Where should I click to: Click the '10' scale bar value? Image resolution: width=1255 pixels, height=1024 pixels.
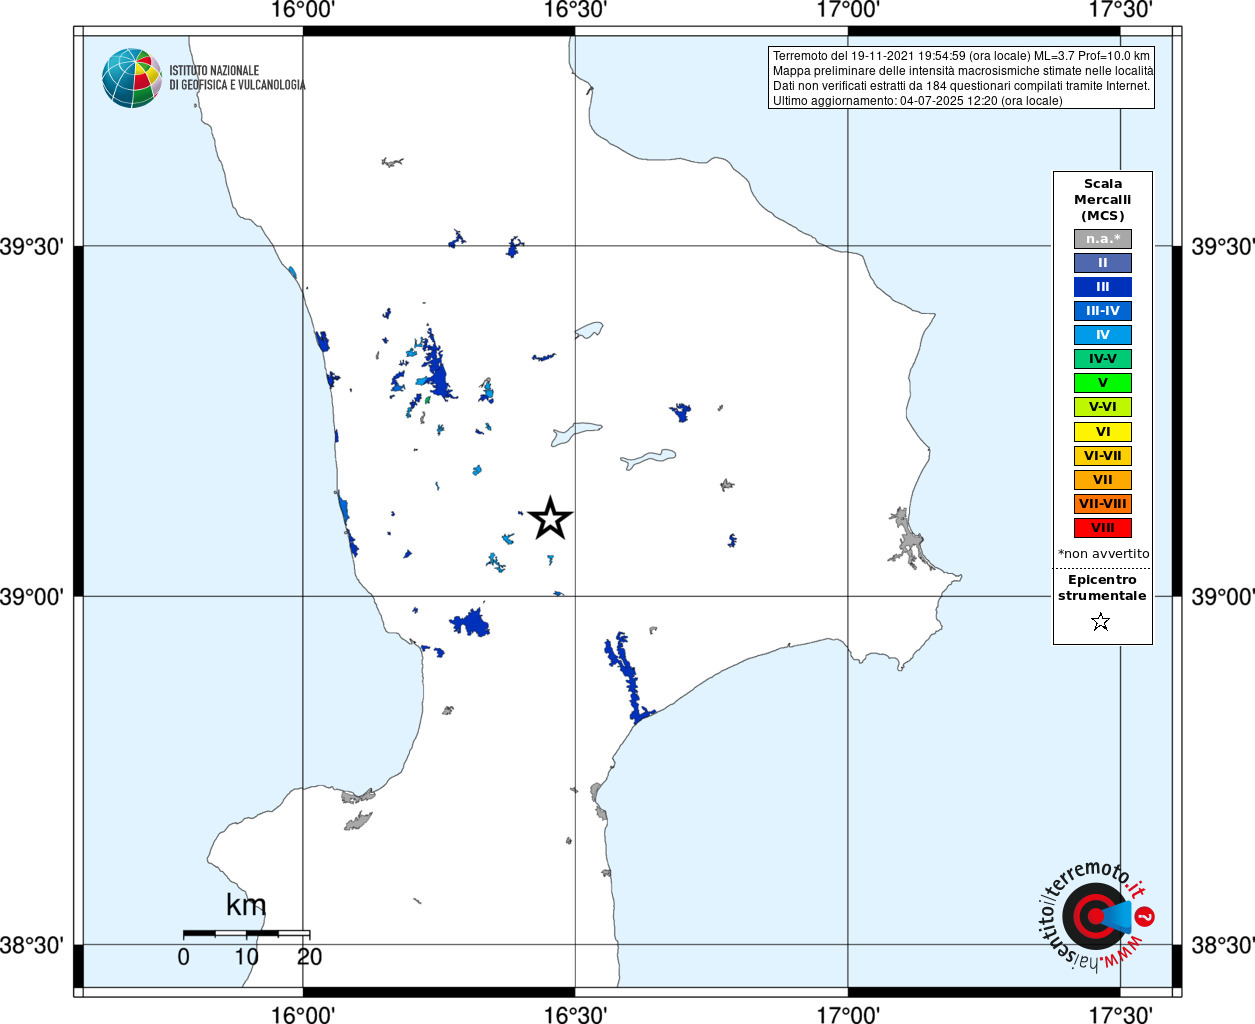point(246,957)
